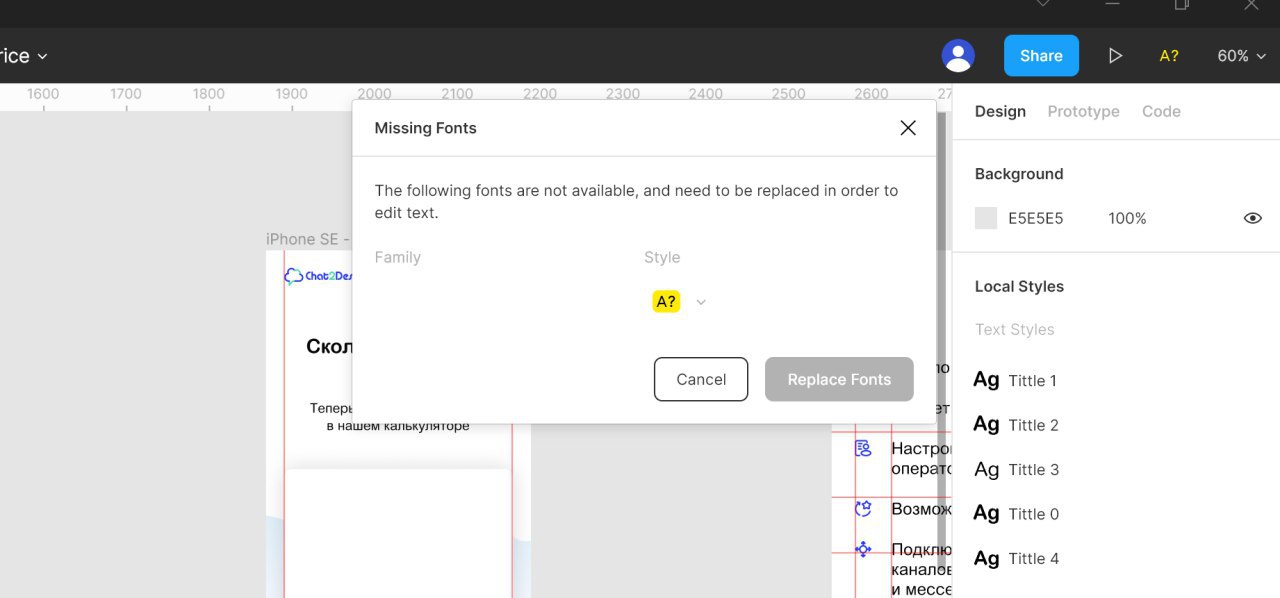Screen dimensions: 1280x598
Task: Click the connection icon beside Подклю text
Action: coord(863,549)
